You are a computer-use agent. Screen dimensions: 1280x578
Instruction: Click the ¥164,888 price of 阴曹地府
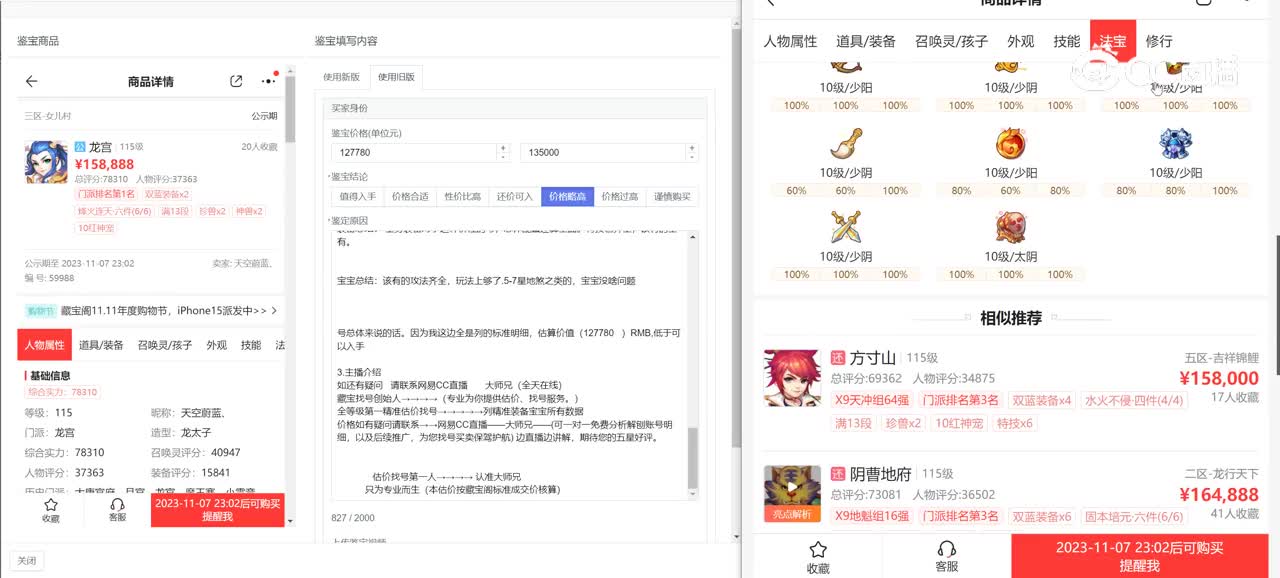click(x=1219, y=494)
